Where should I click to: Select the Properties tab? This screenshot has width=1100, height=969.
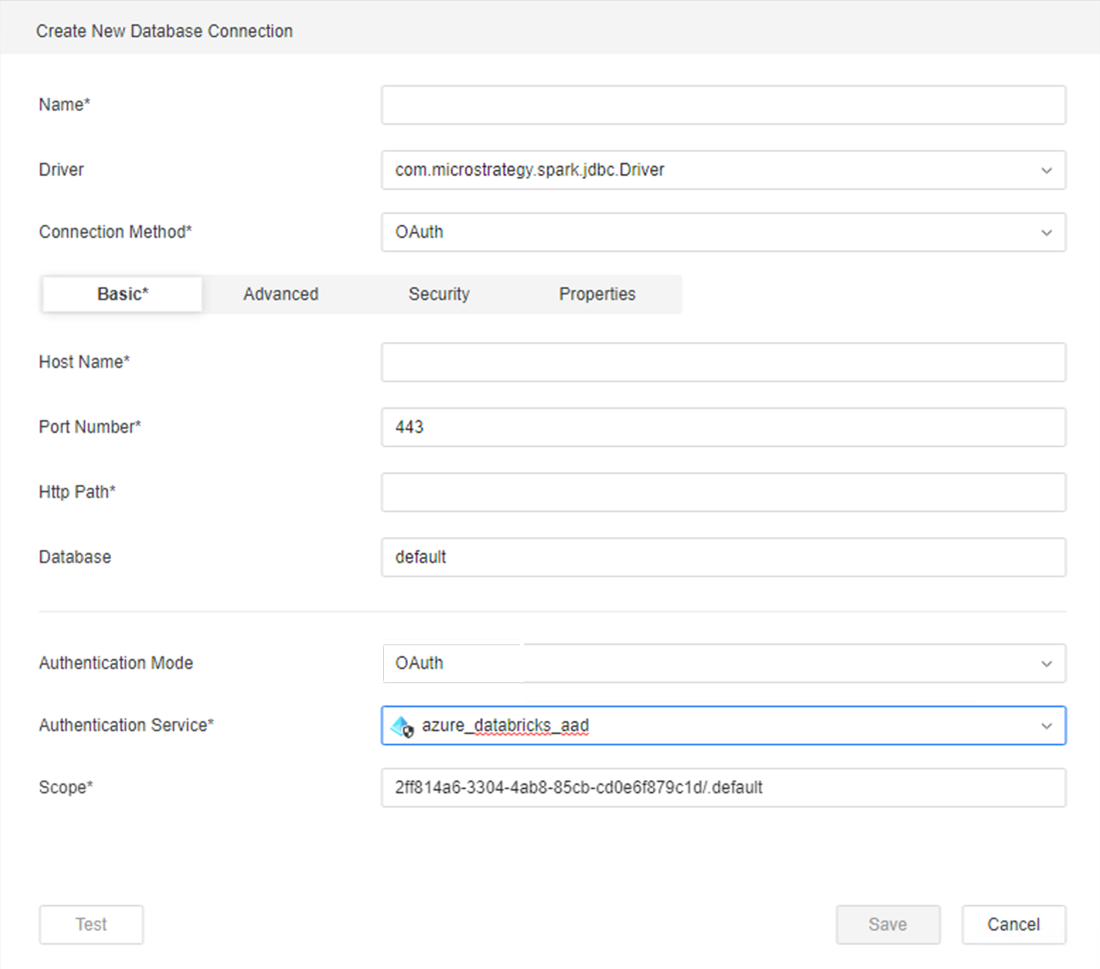click(x=597, y=294)
